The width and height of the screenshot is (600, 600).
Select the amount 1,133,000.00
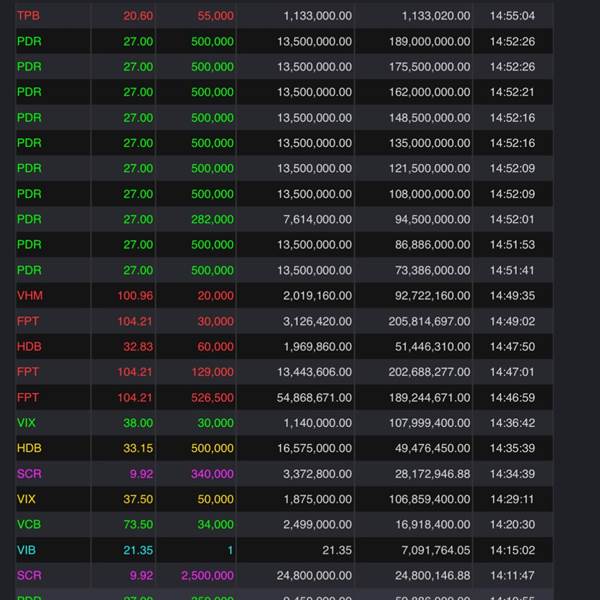318,16
